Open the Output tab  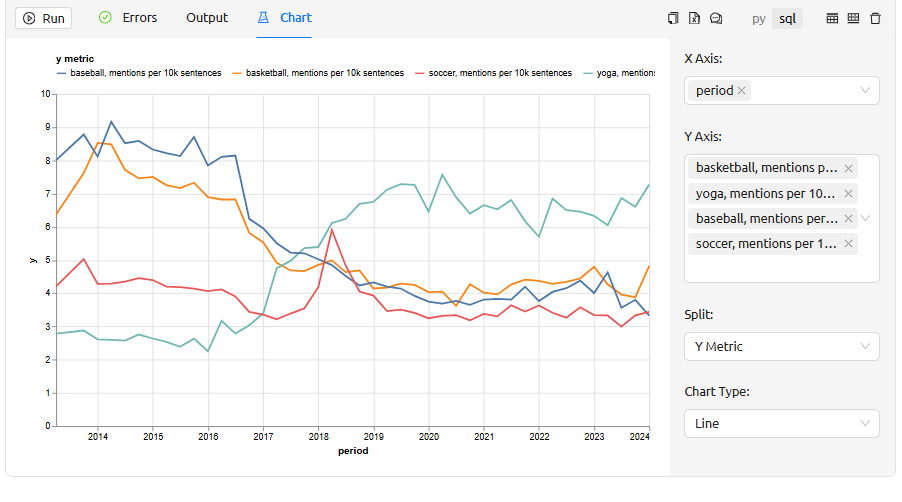[207, 18]
